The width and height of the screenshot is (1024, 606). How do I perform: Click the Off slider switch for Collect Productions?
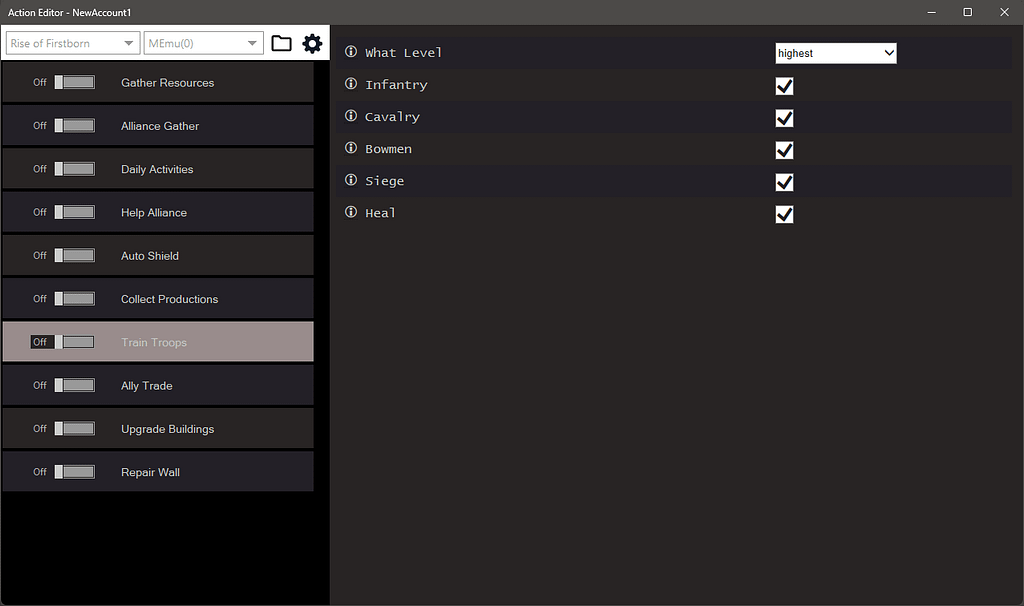pyautogui.click(x=73, y=298)
